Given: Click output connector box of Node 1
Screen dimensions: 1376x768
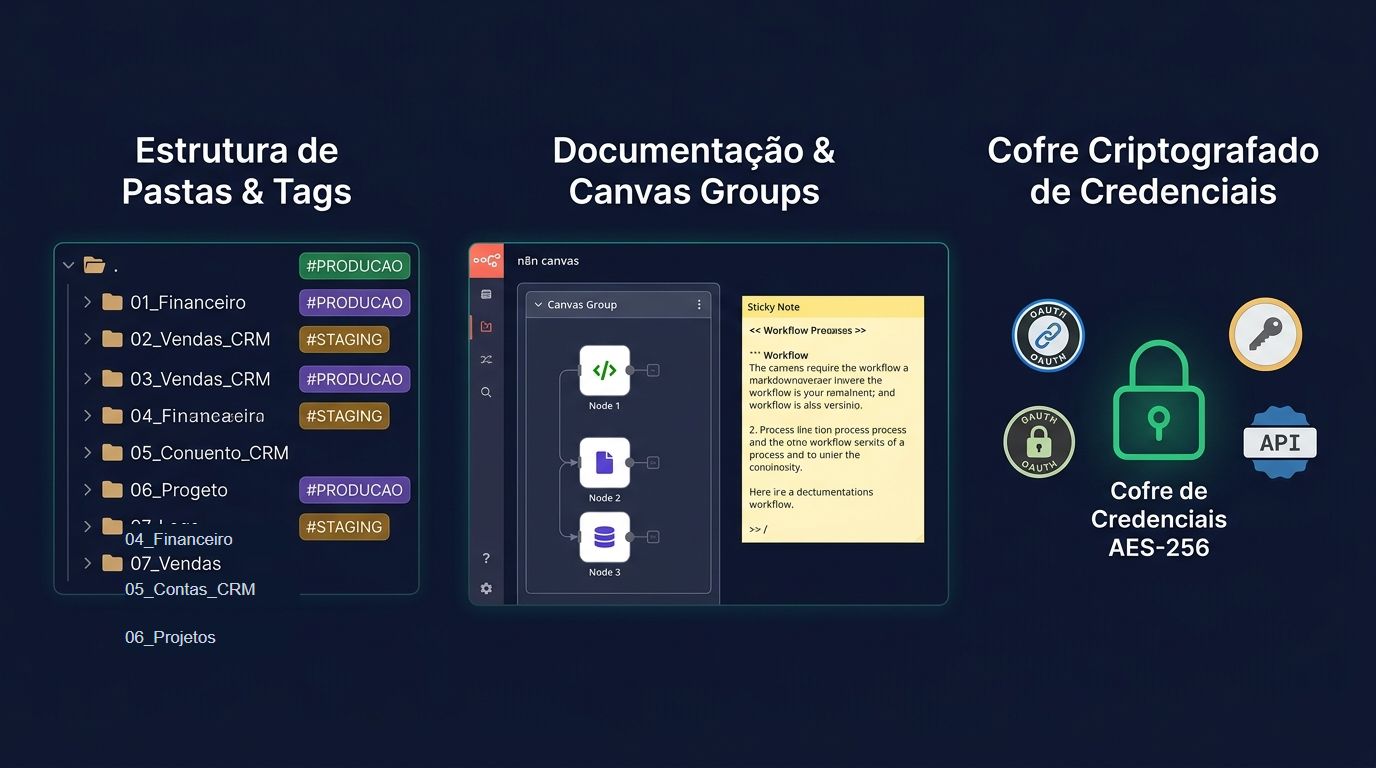Looking at the screenshot, I should [x=653, y=370].
